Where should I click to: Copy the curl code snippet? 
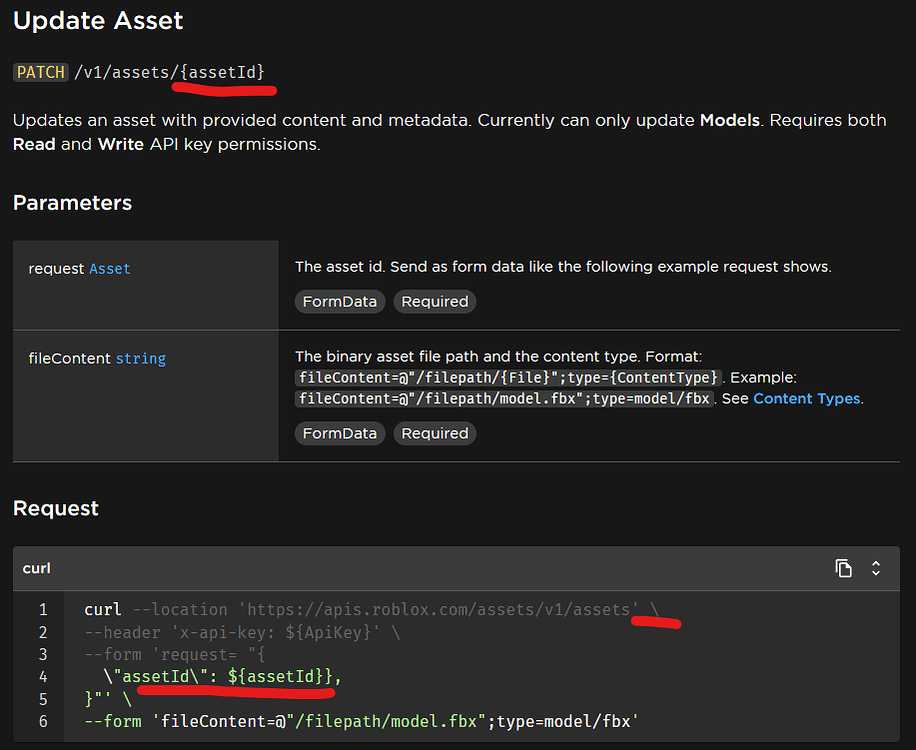[844, 568]
